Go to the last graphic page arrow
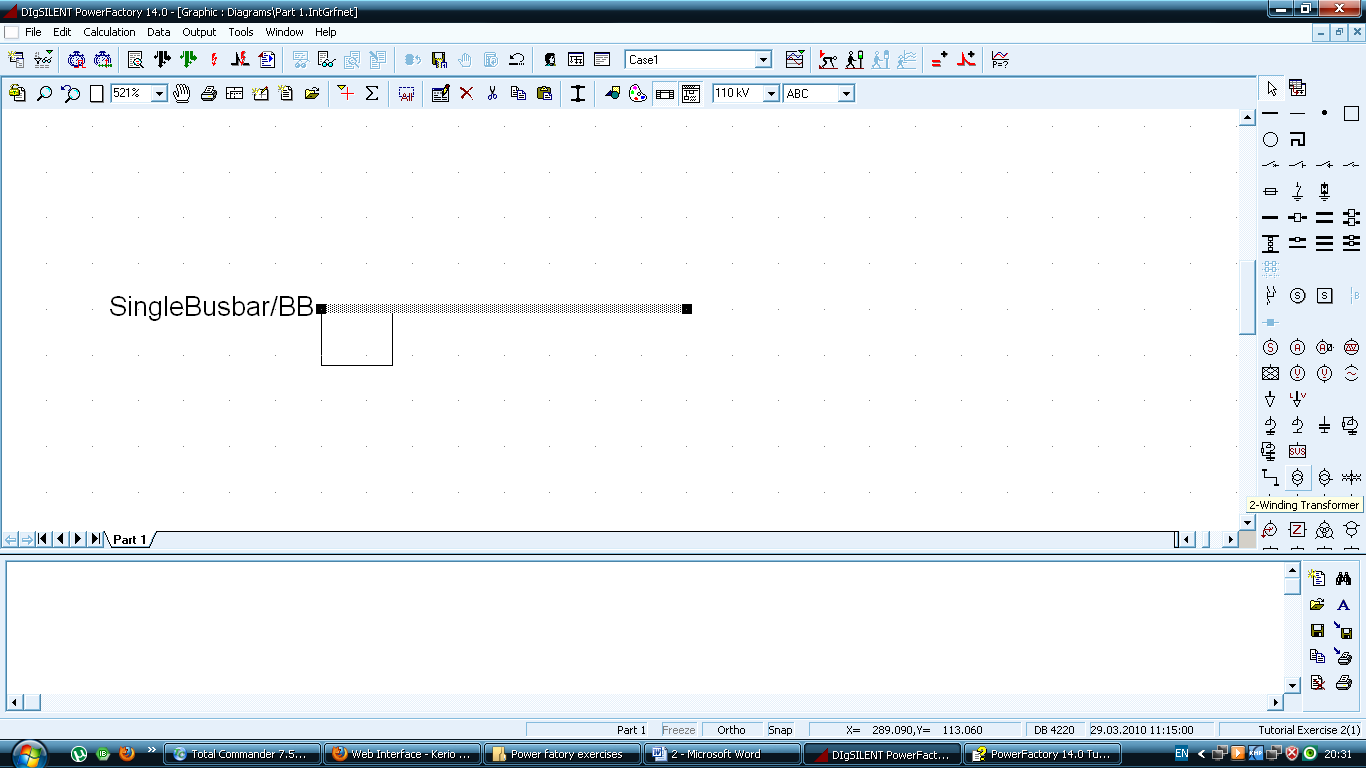The image size is (1366, 768). click(96, 540)
